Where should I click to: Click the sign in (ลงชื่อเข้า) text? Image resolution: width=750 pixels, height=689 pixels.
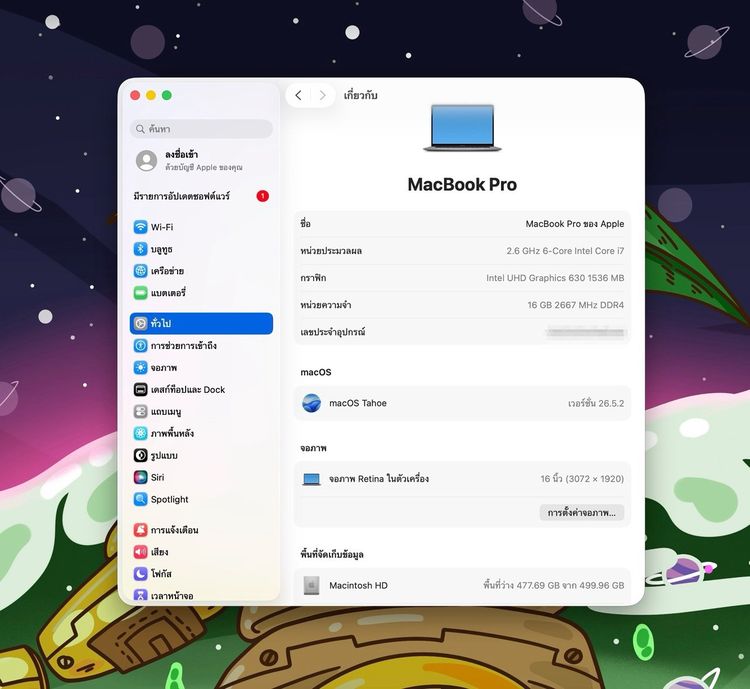(x=181, y=155)
